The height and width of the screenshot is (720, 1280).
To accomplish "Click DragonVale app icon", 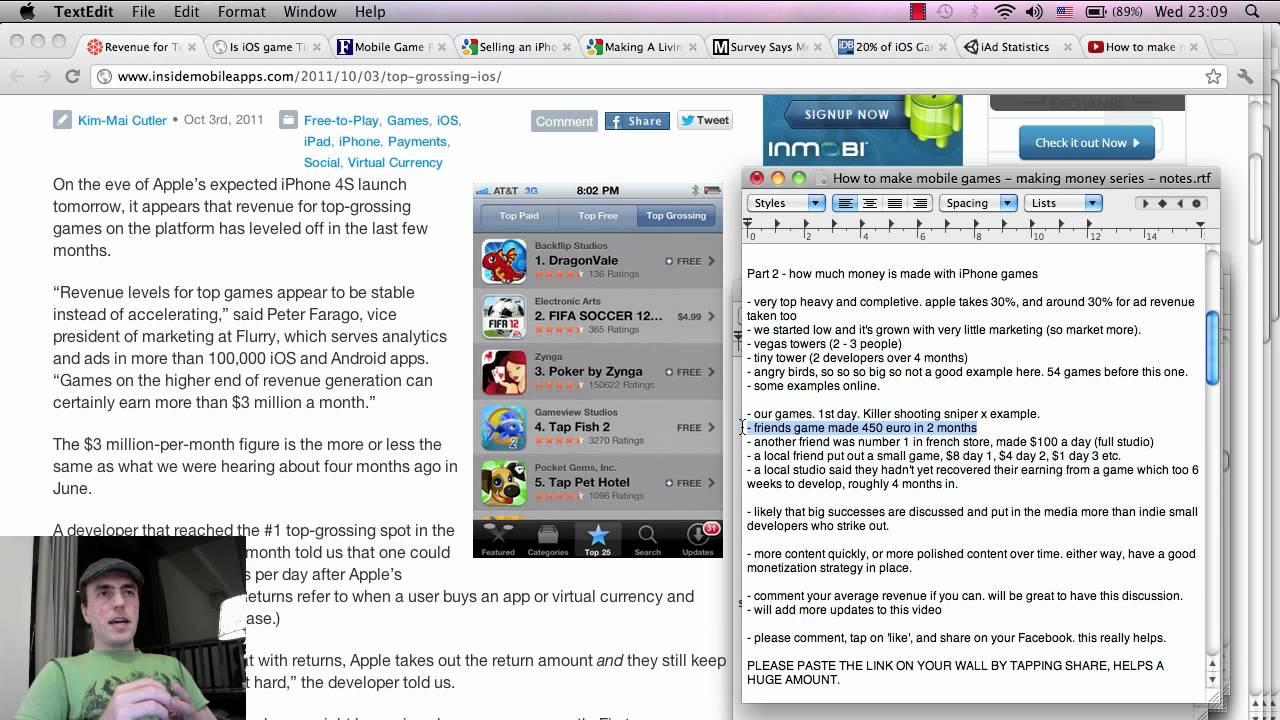I will (x=504, y=261).
